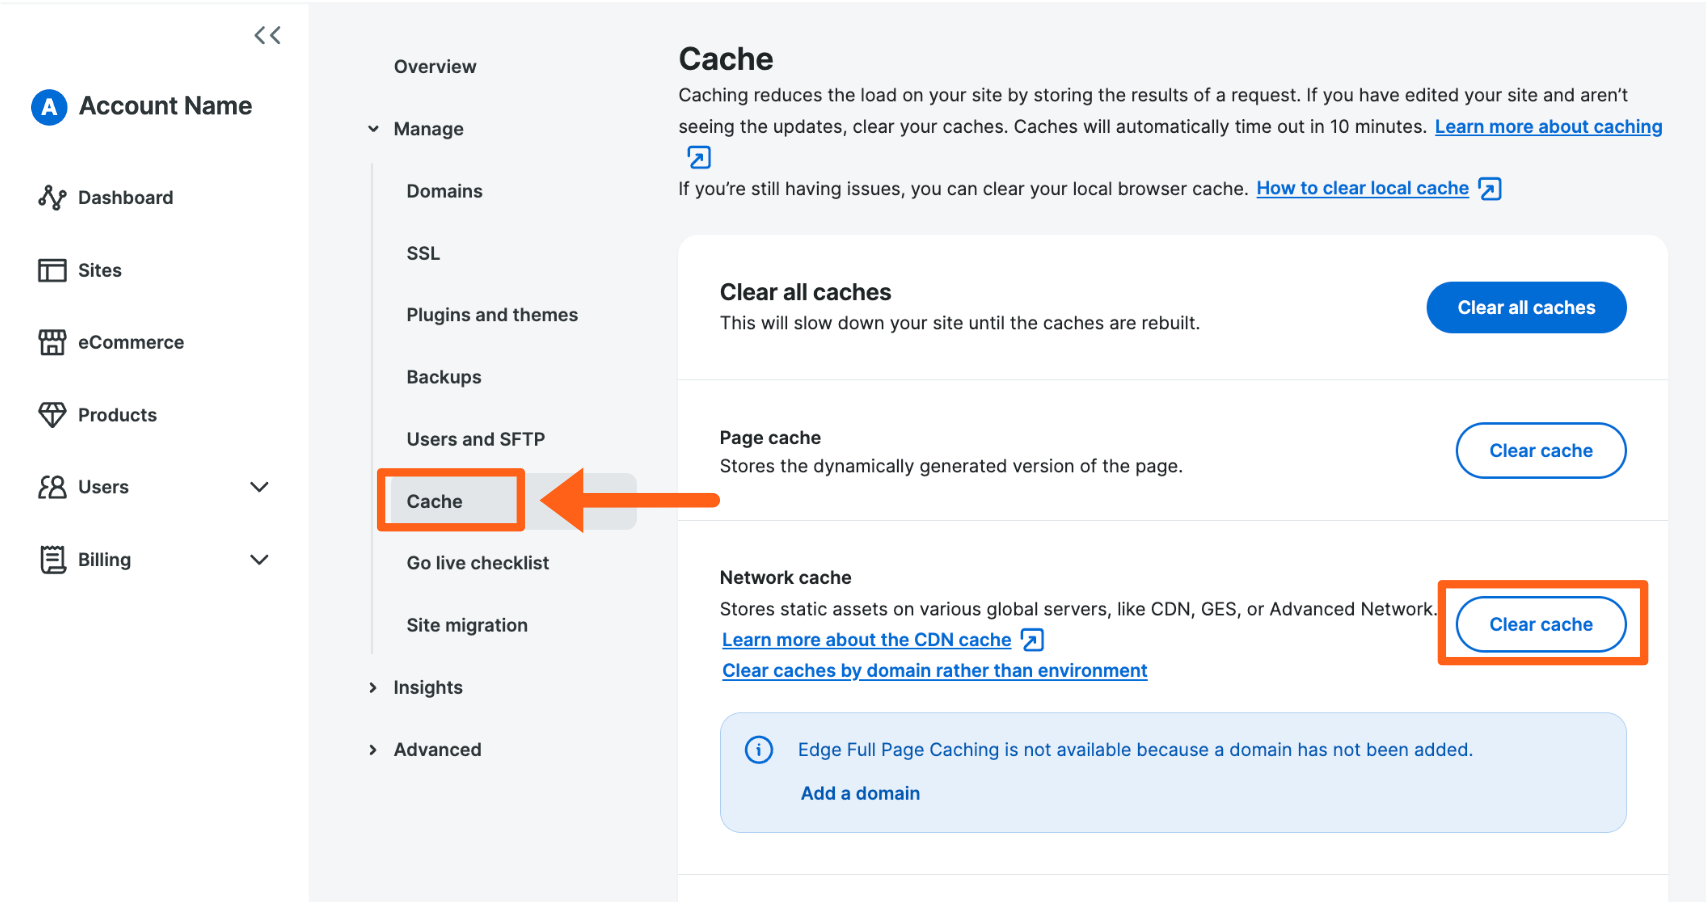Open the Users section icon
This screenshot has height=902, width=1706.
(x=51, y=487)
